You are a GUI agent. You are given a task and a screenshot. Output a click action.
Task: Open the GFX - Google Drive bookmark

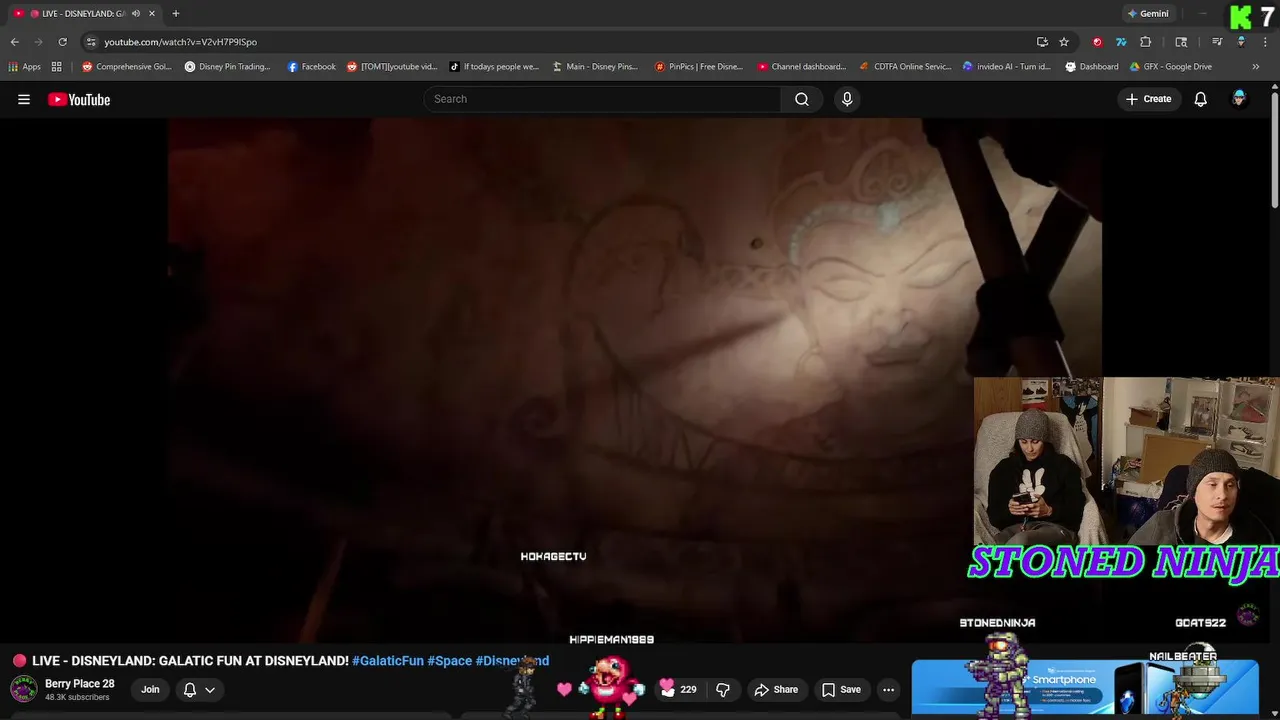(1170, 67)
